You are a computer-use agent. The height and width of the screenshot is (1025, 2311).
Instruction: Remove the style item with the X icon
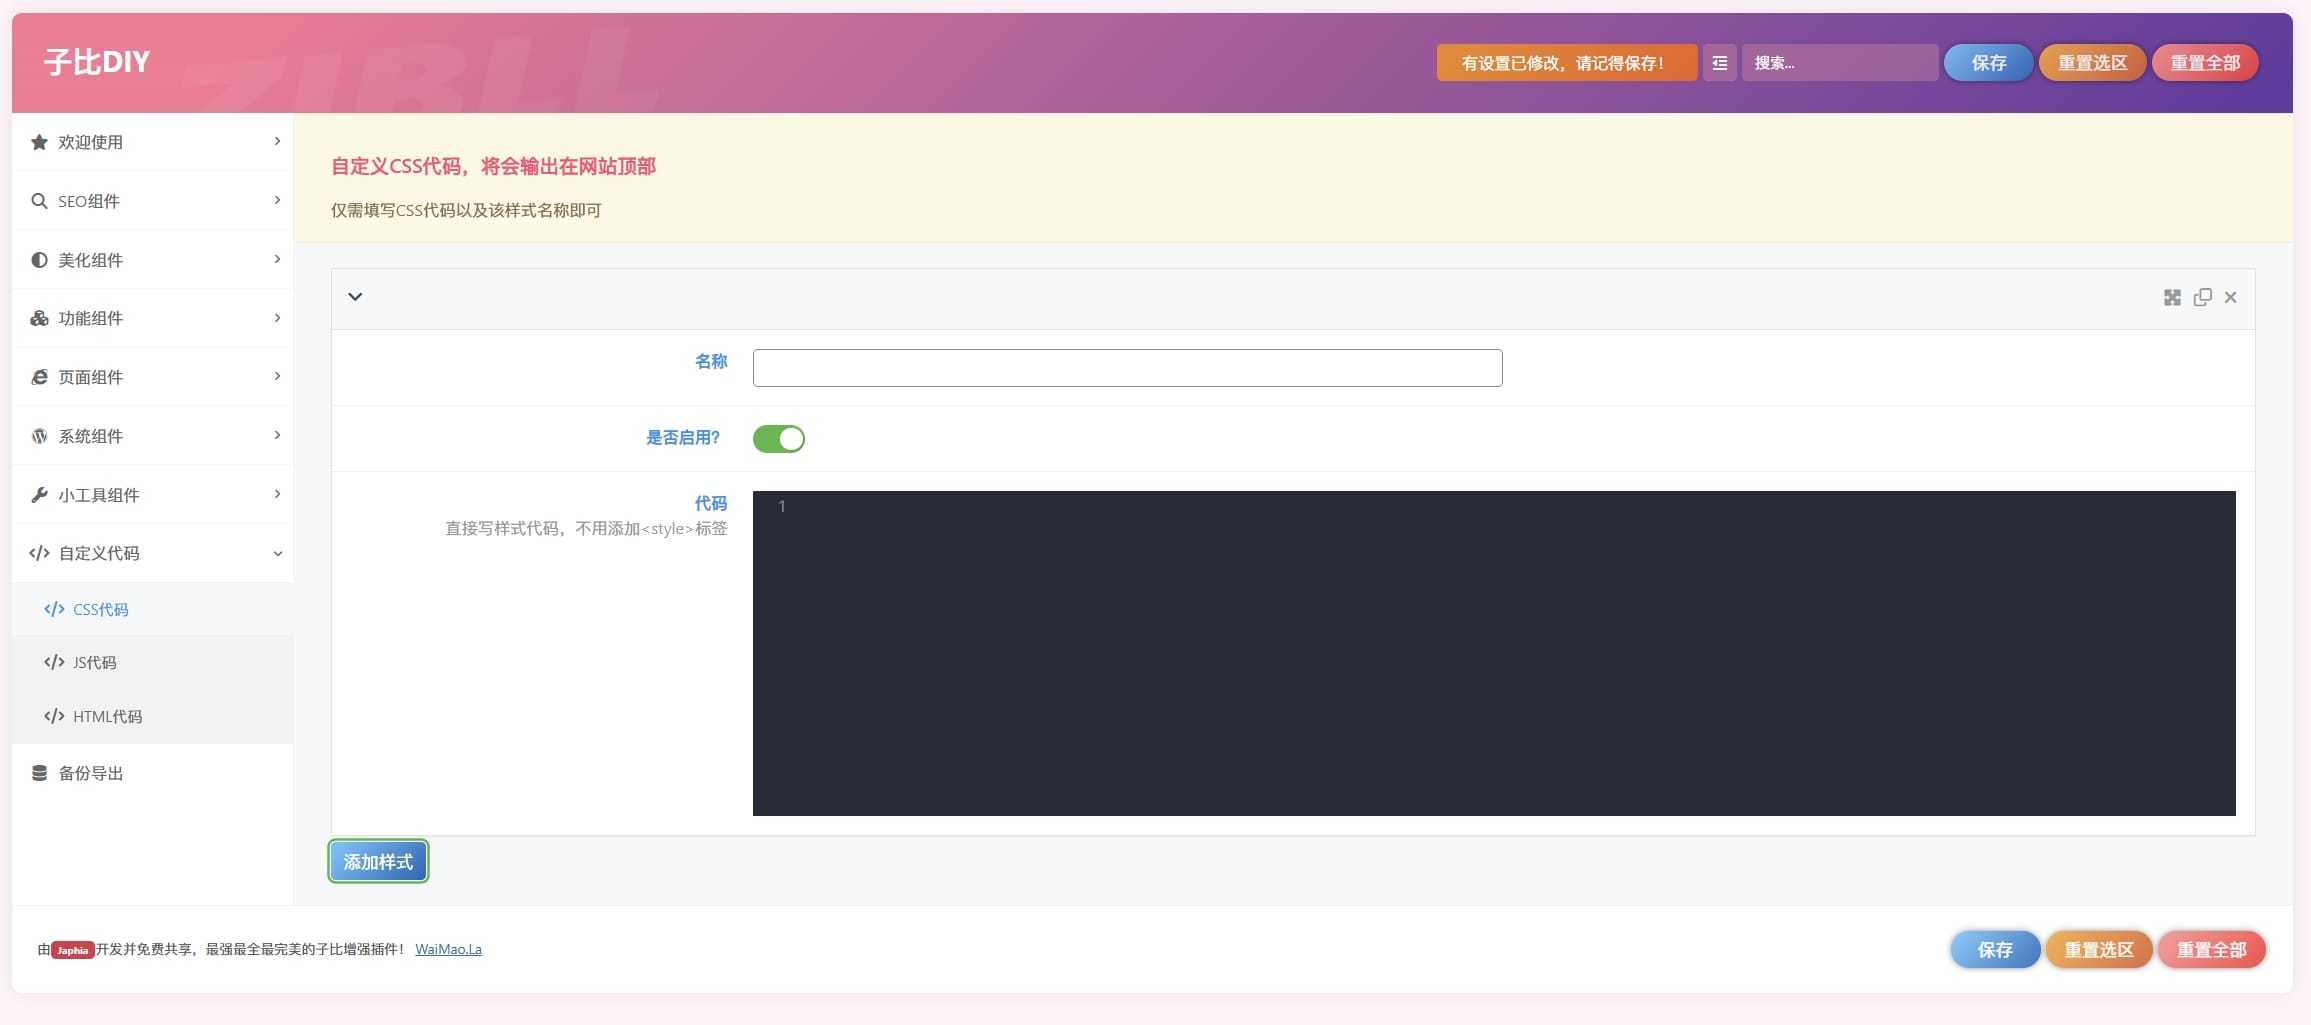2230,298
